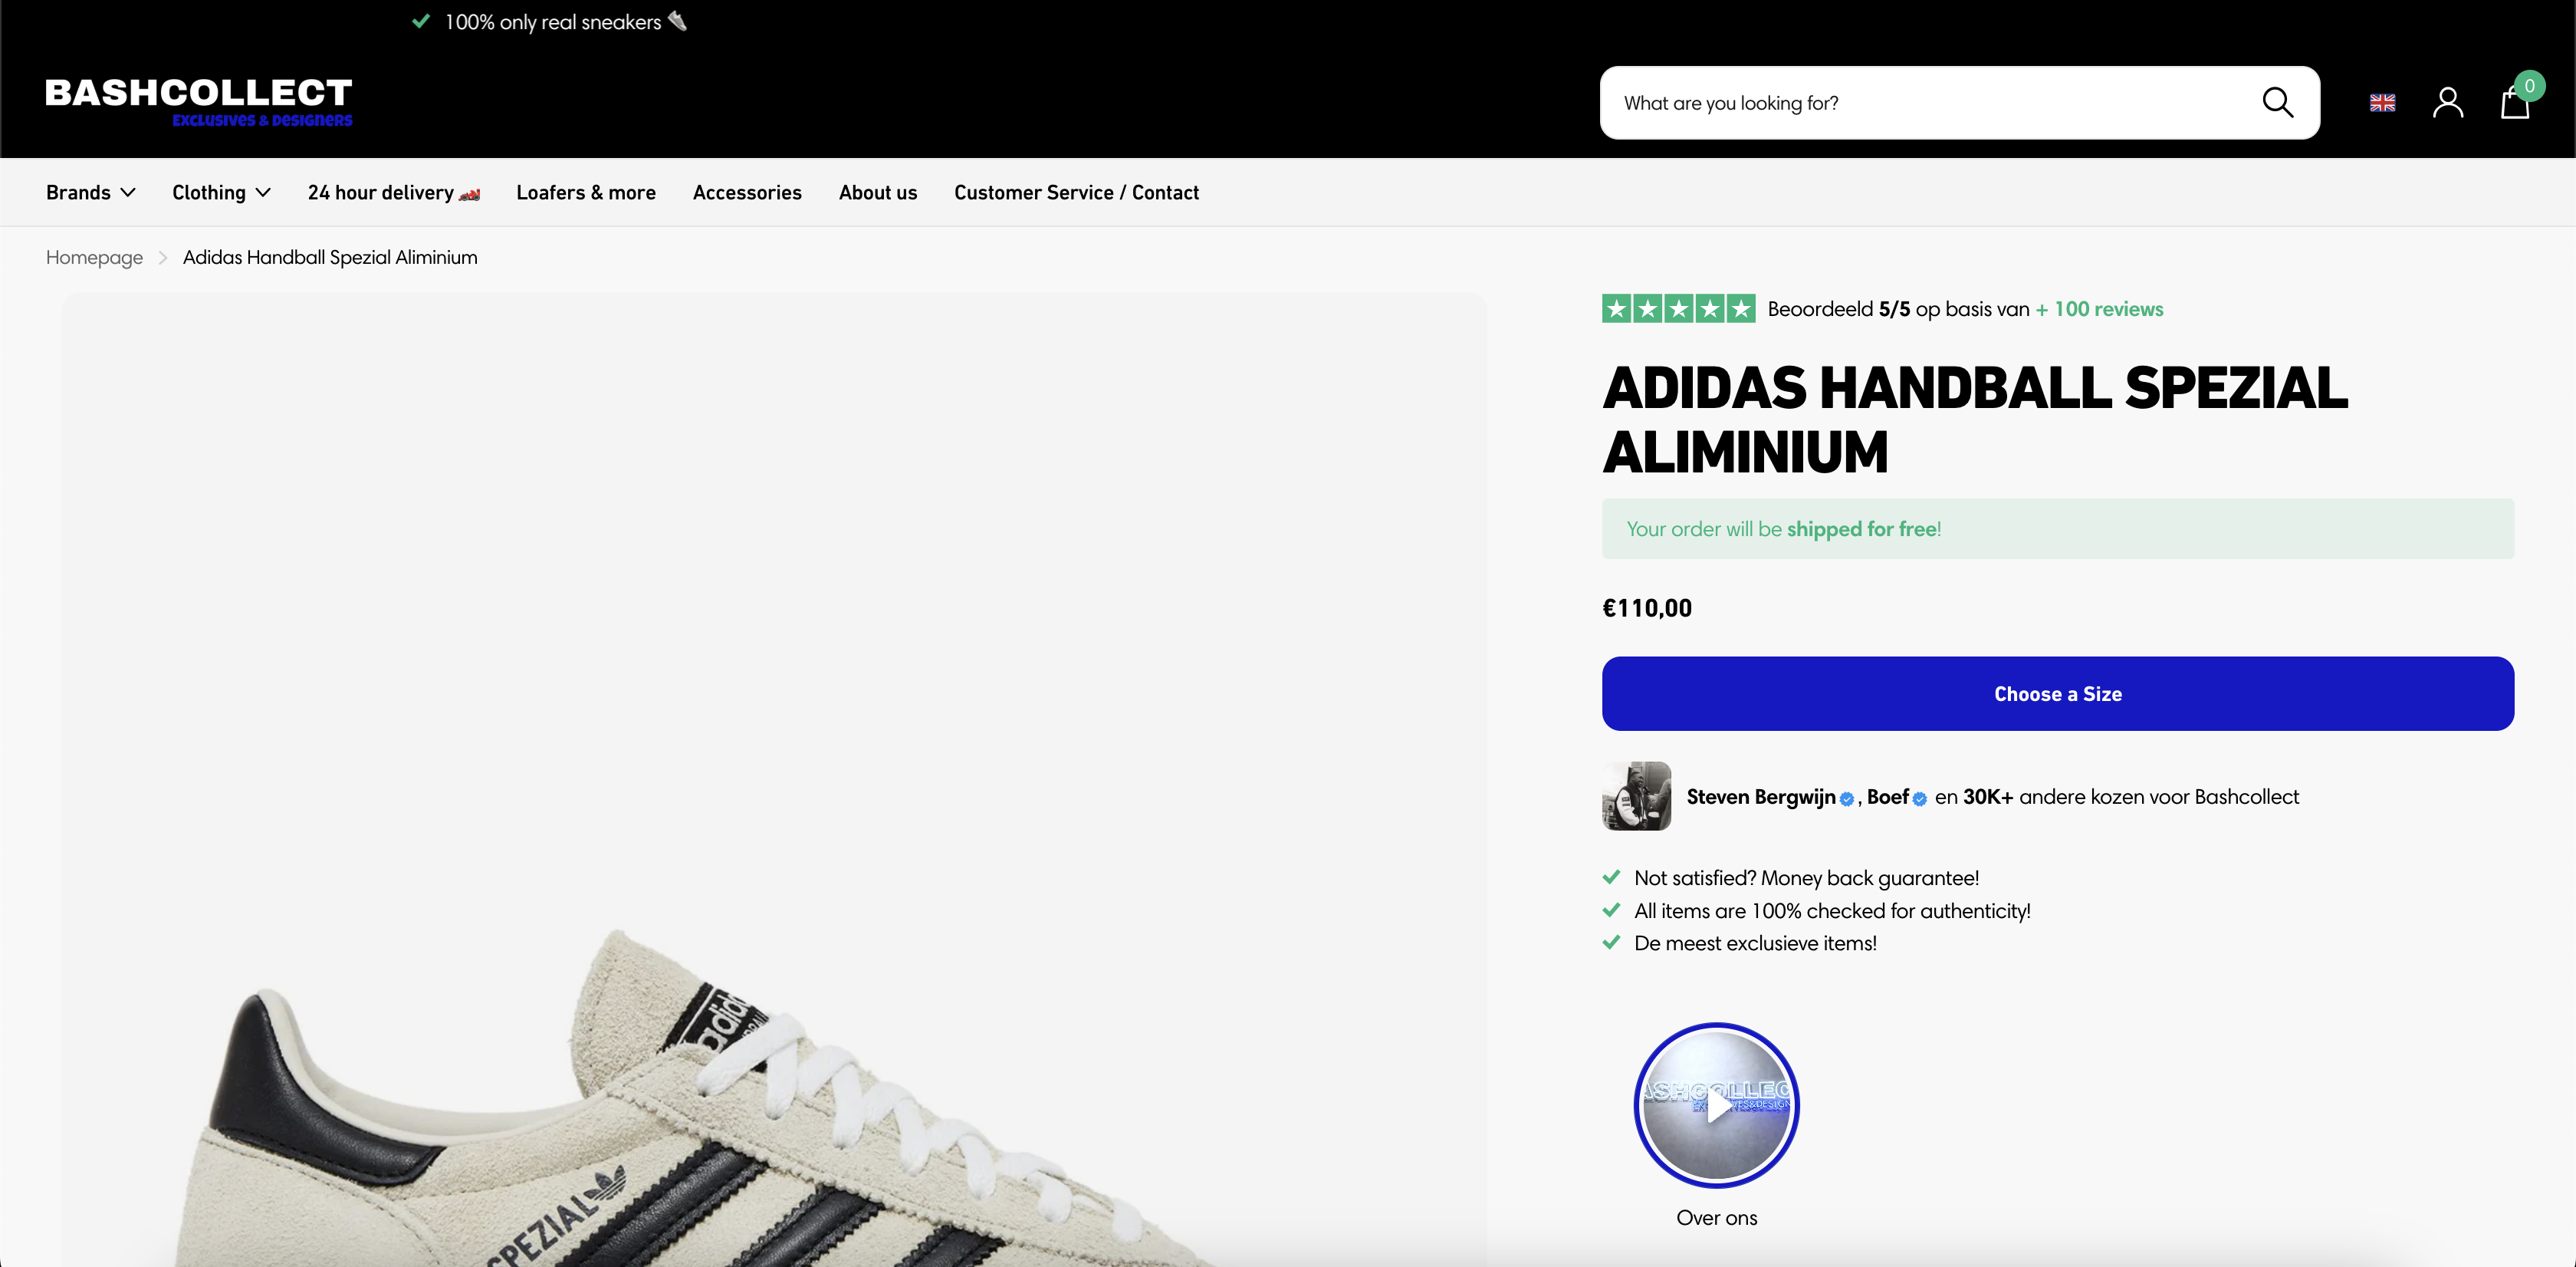Click the Steven Bergwijn name

pos(1760,796)
